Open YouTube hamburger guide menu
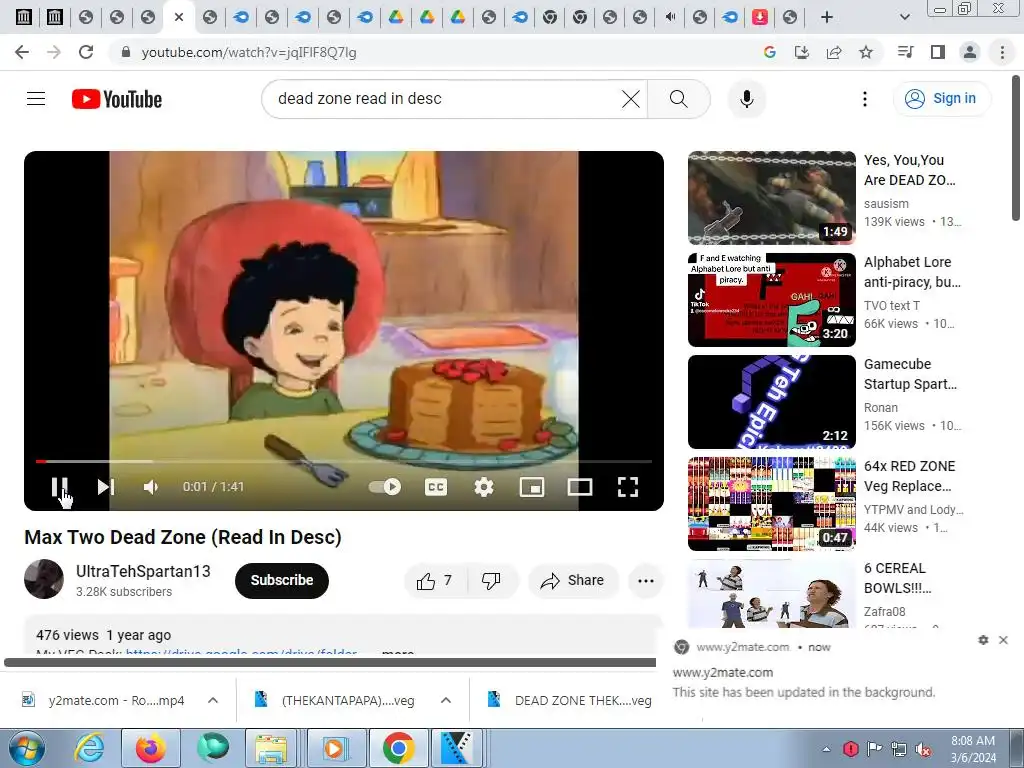The image size is (1024, 768). click(36, 99)
